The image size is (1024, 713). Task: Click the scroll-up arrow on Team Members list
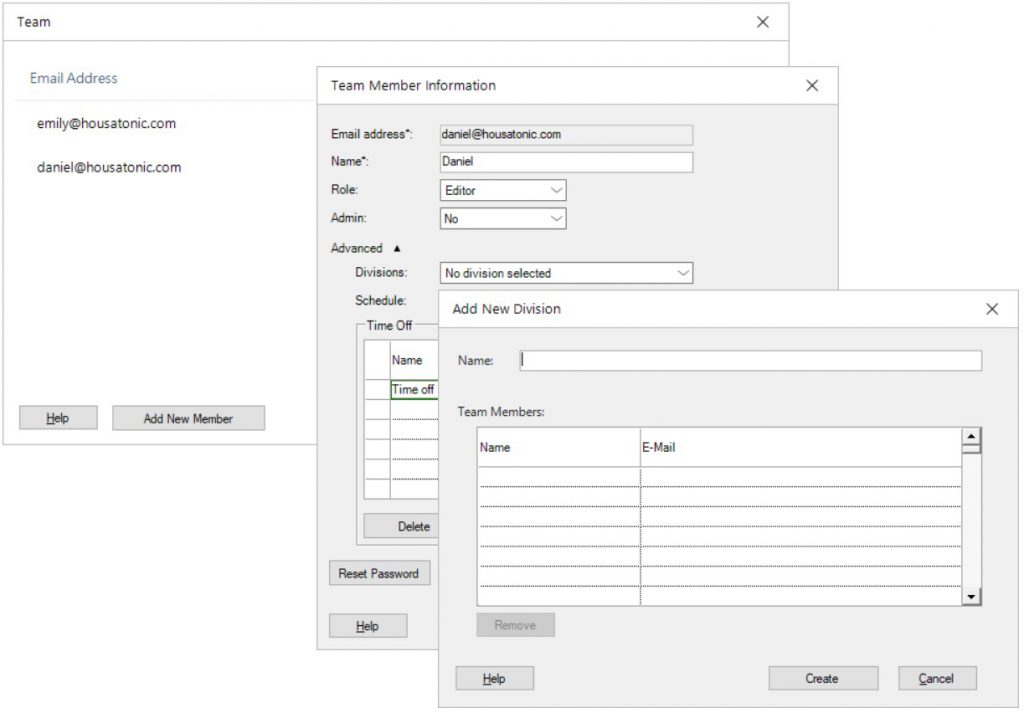point(970,434)
